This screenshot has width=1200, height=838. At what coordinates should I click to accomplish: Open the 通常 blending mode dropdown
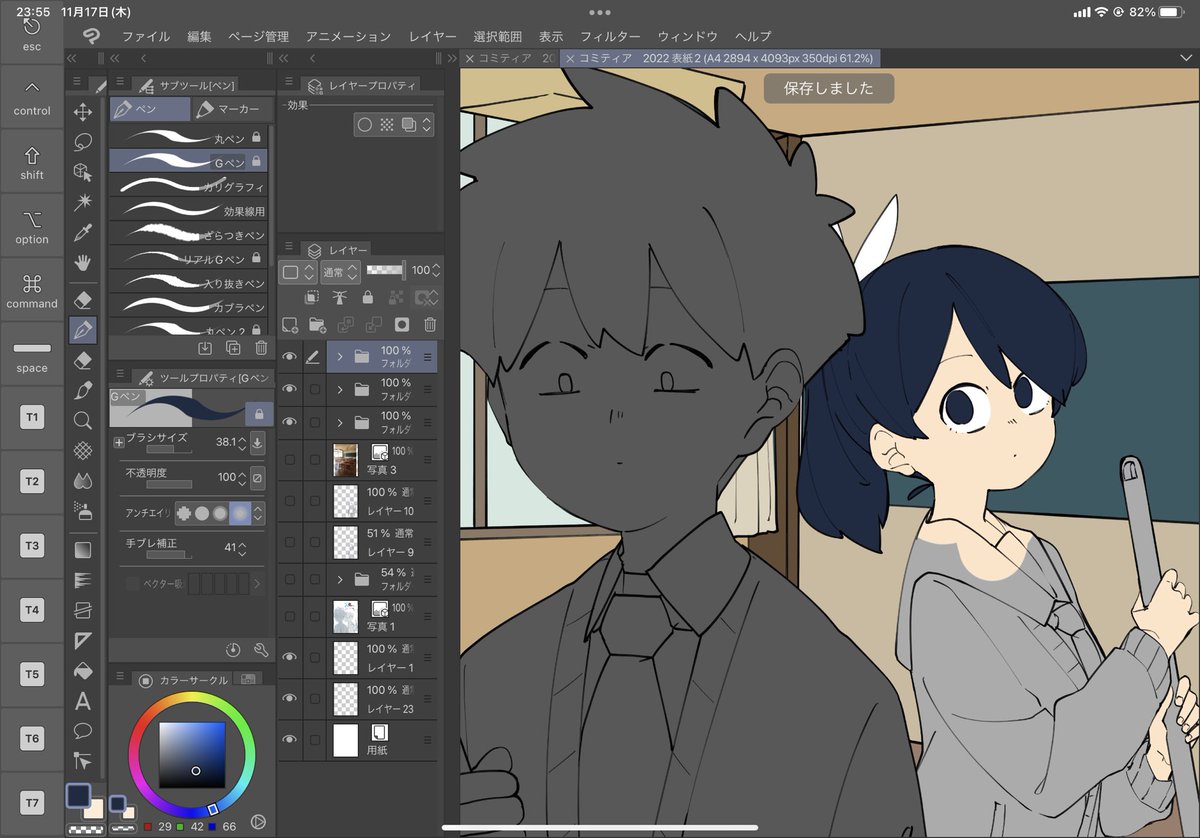tap(341, 271)
